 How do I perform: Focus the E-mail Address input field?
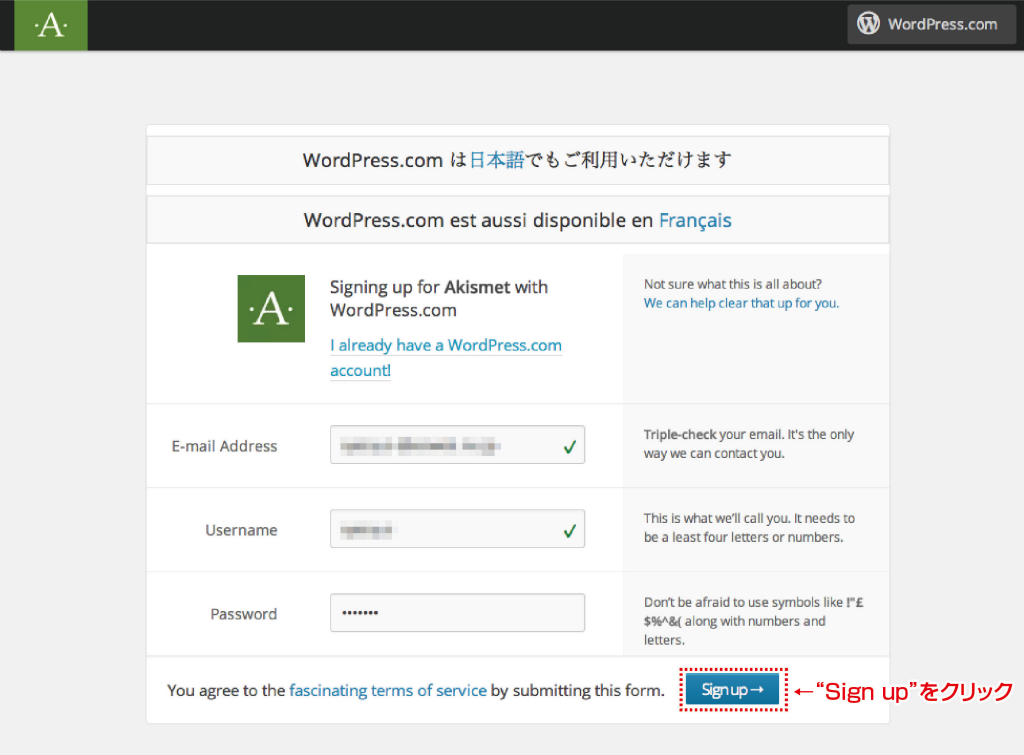457,445
